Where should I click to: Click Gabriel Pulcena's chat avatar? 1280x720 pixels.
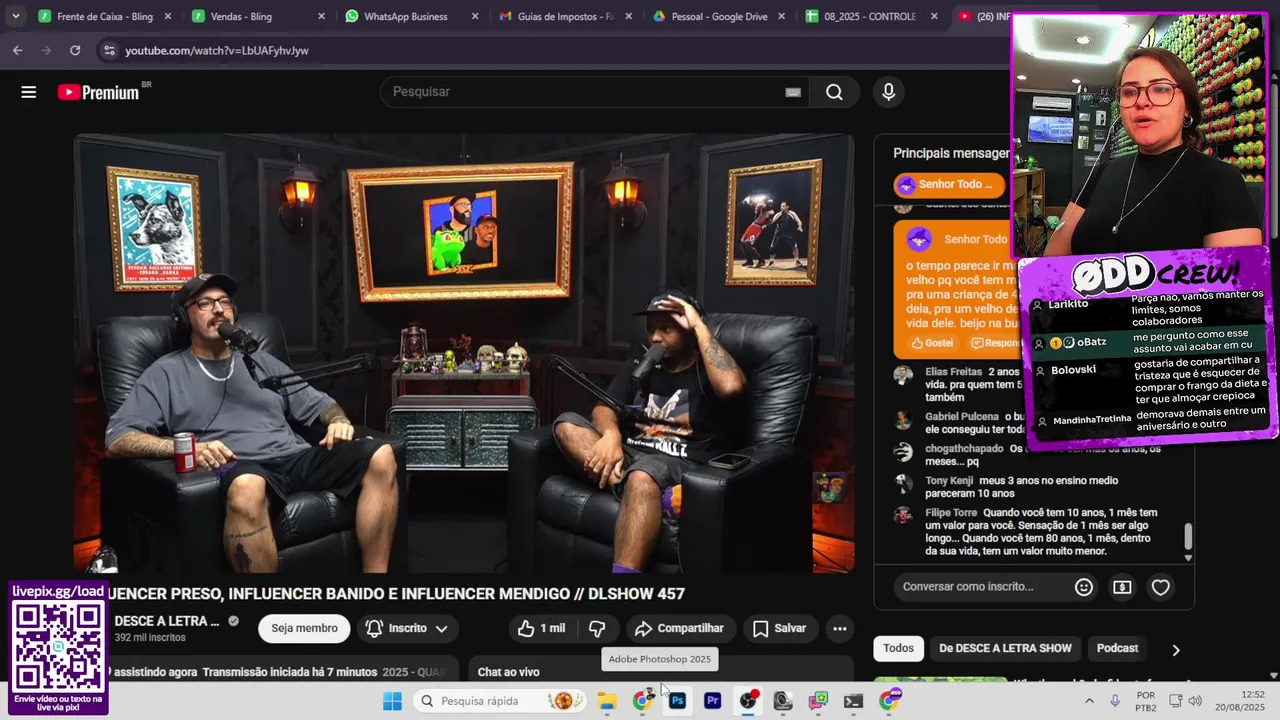(903, 420)
